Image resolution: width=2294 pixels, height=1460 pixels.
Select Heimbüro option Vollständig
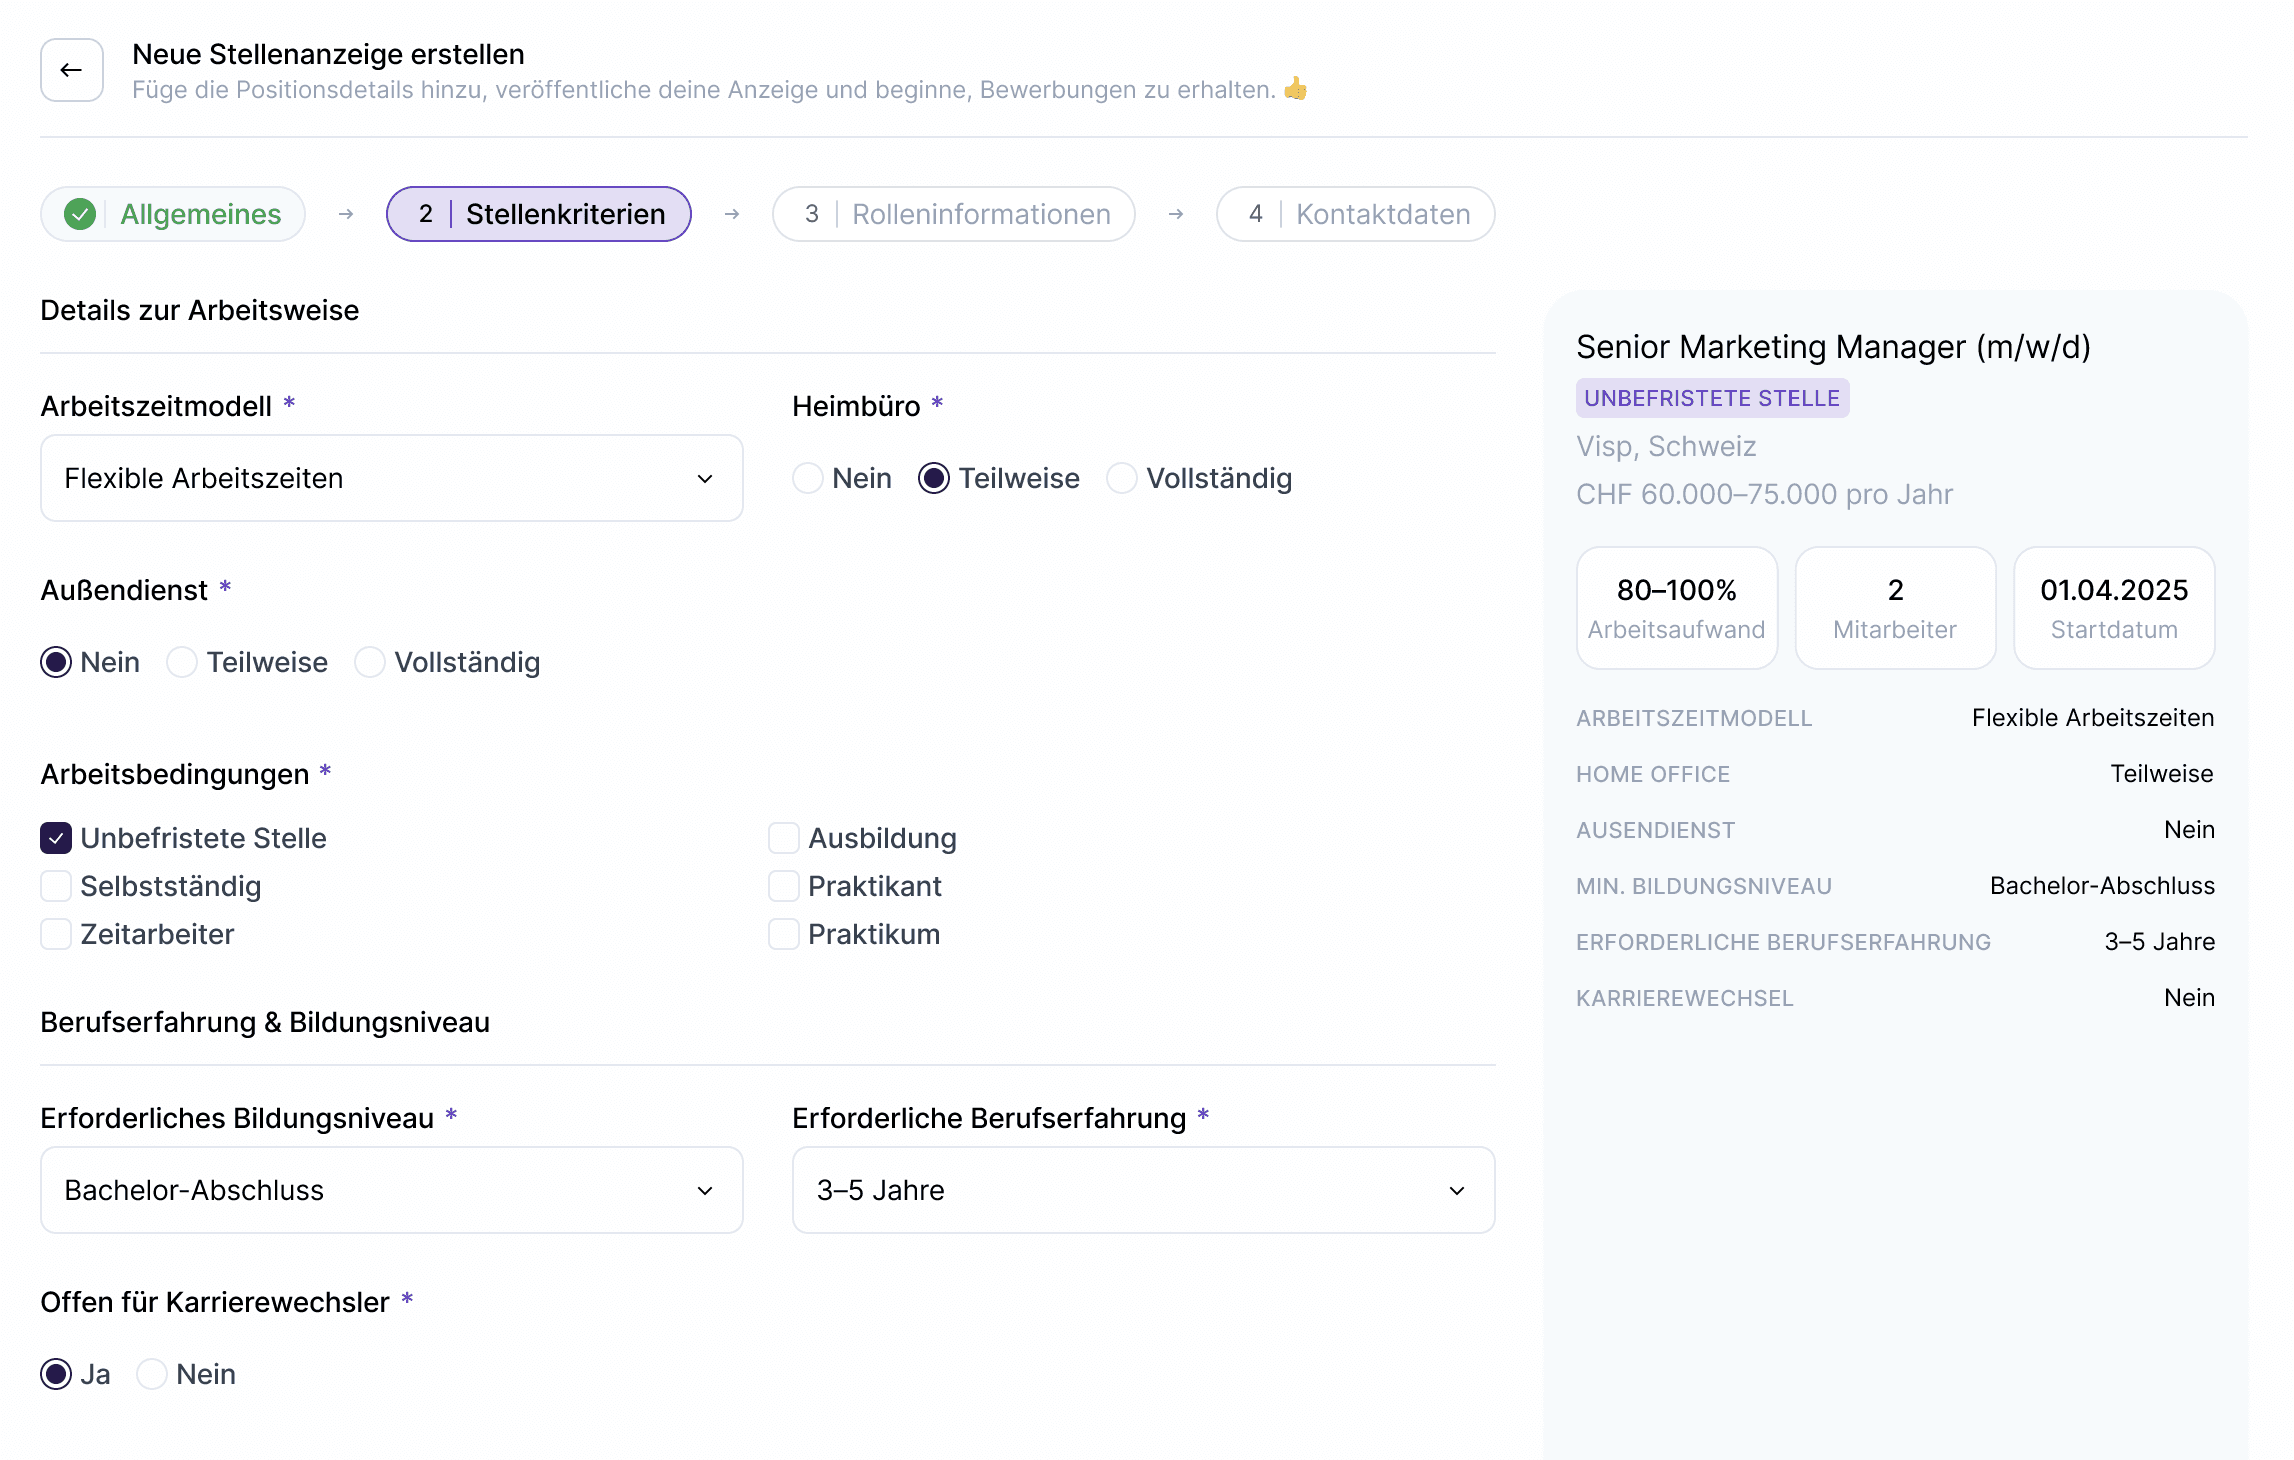[1122, 479]
